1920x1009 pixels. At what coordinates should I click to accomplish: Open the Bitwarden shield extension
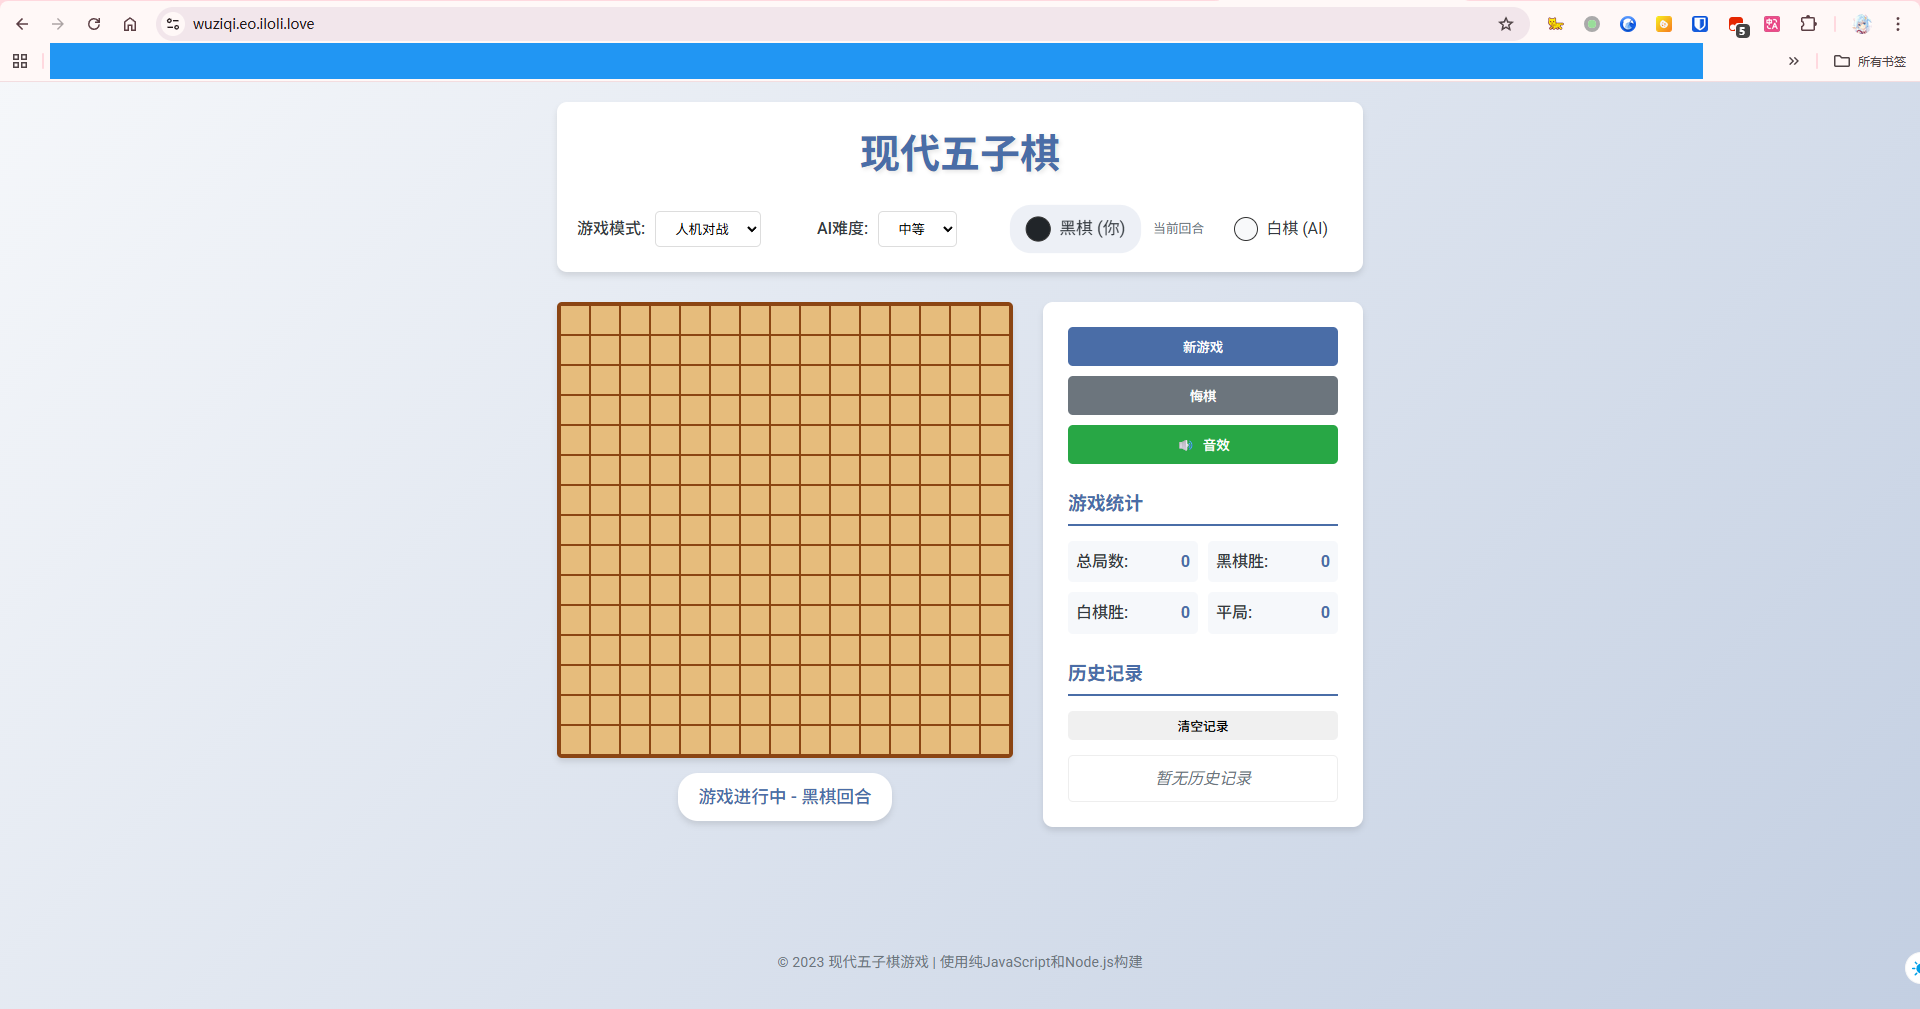tap(1699, 24)
